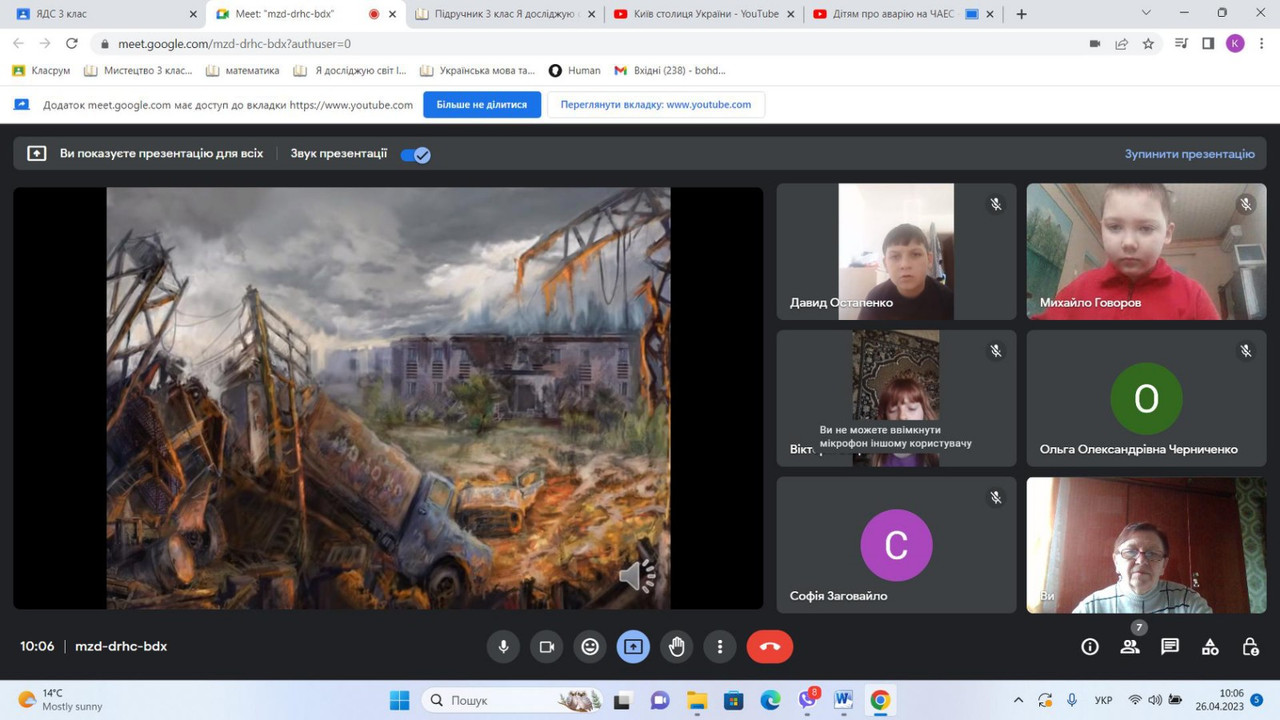Close the Meet mzd-drhc-bdx tab
The width and height of the screenshot is (1280, 720).
(393, 14)
